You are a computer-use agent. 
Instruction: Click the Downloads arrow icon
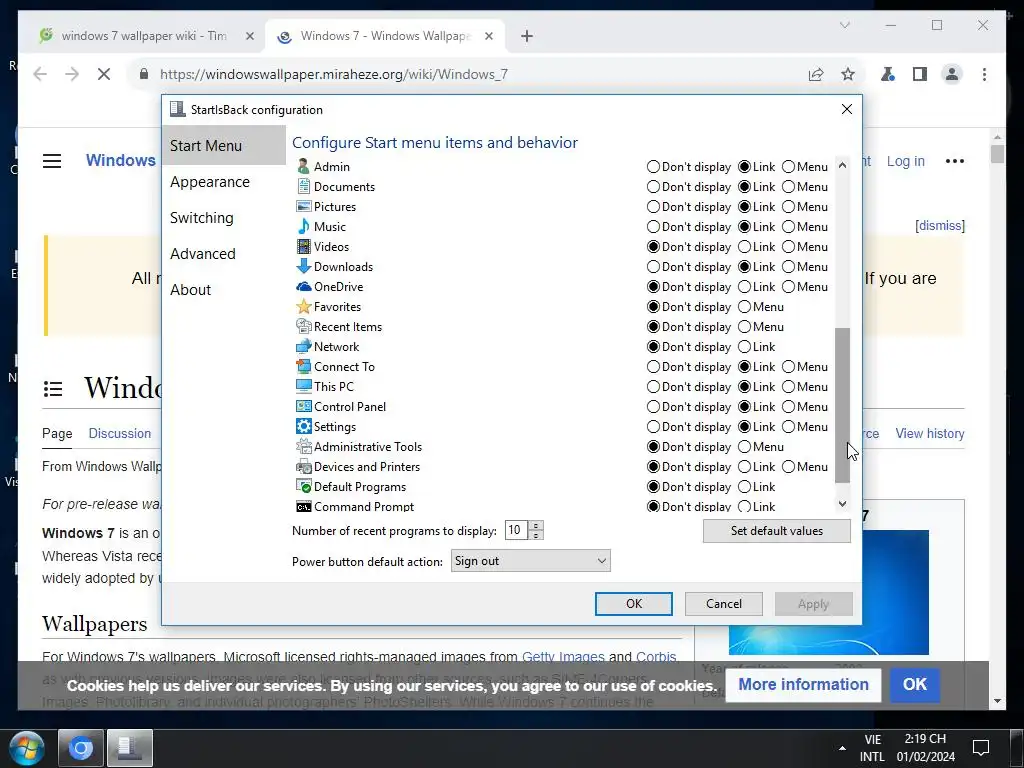click(x=303, y=266)
